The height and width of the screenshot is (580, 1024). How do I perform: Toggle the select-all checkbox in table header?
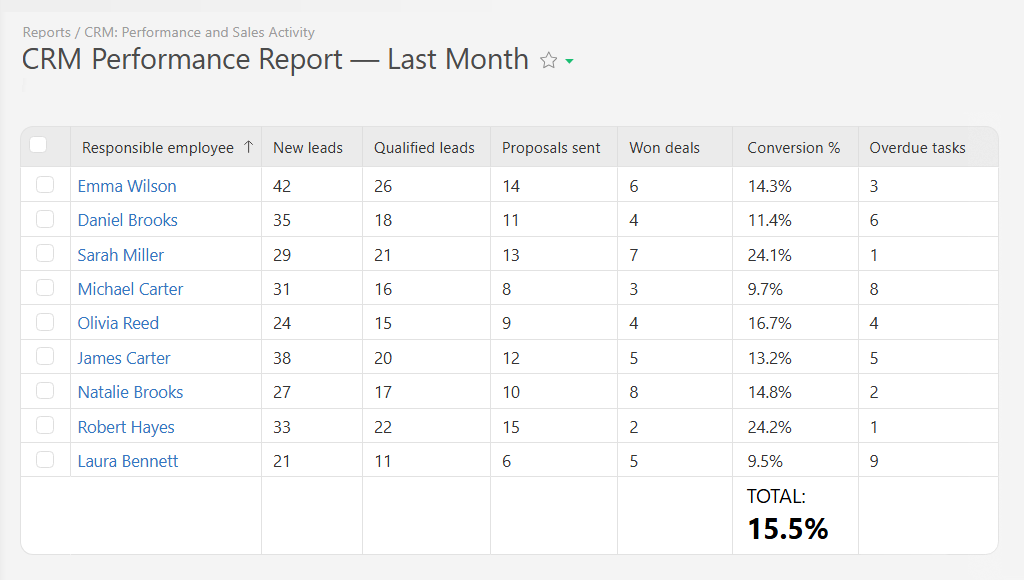point(38,145)
